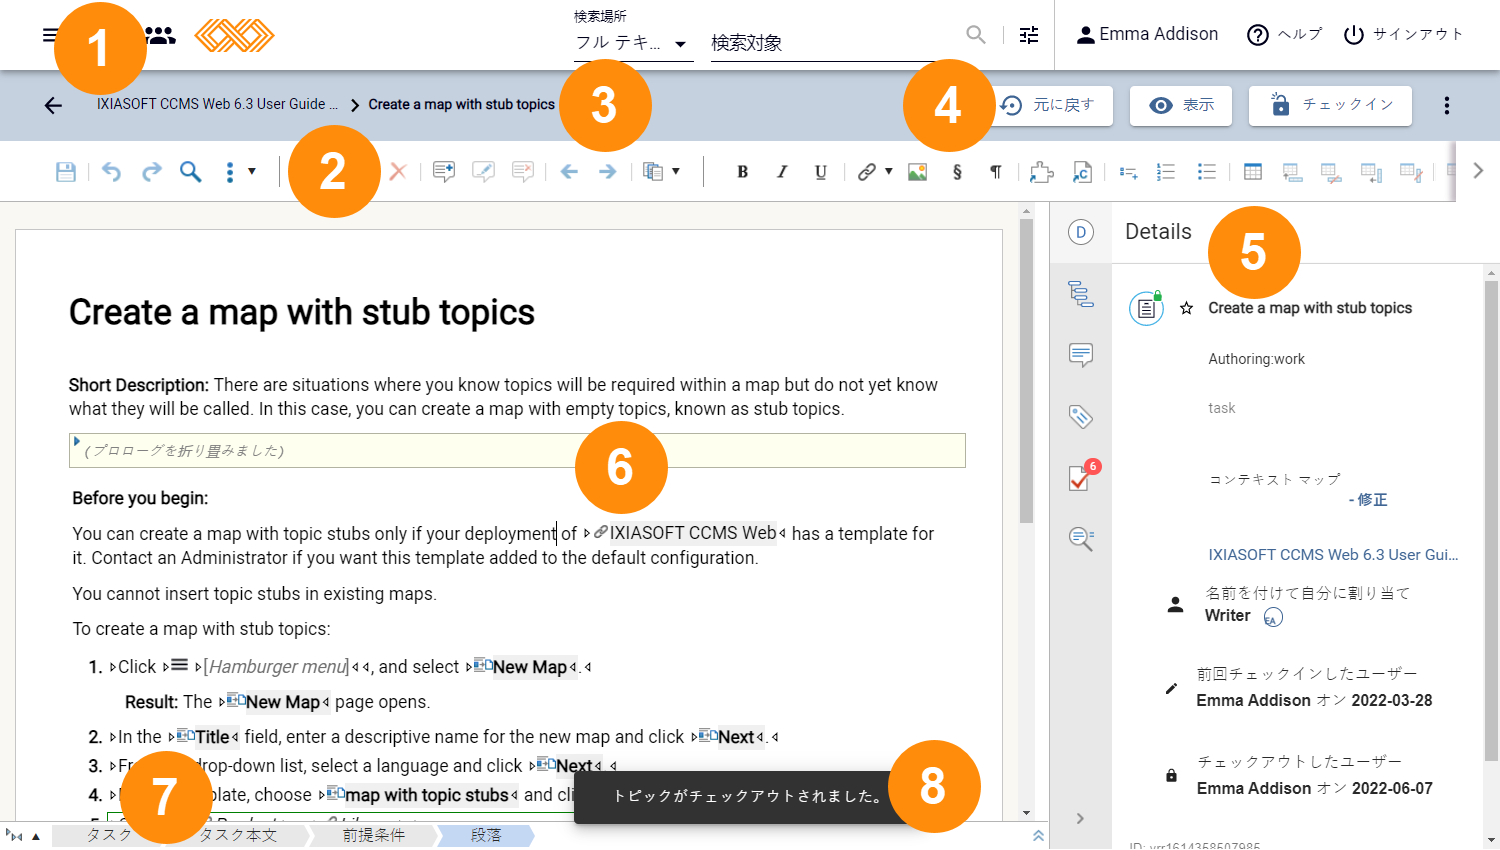Click the search magnifier icon in header
This screenshot has width=1500, height=850.
(976, 35)
